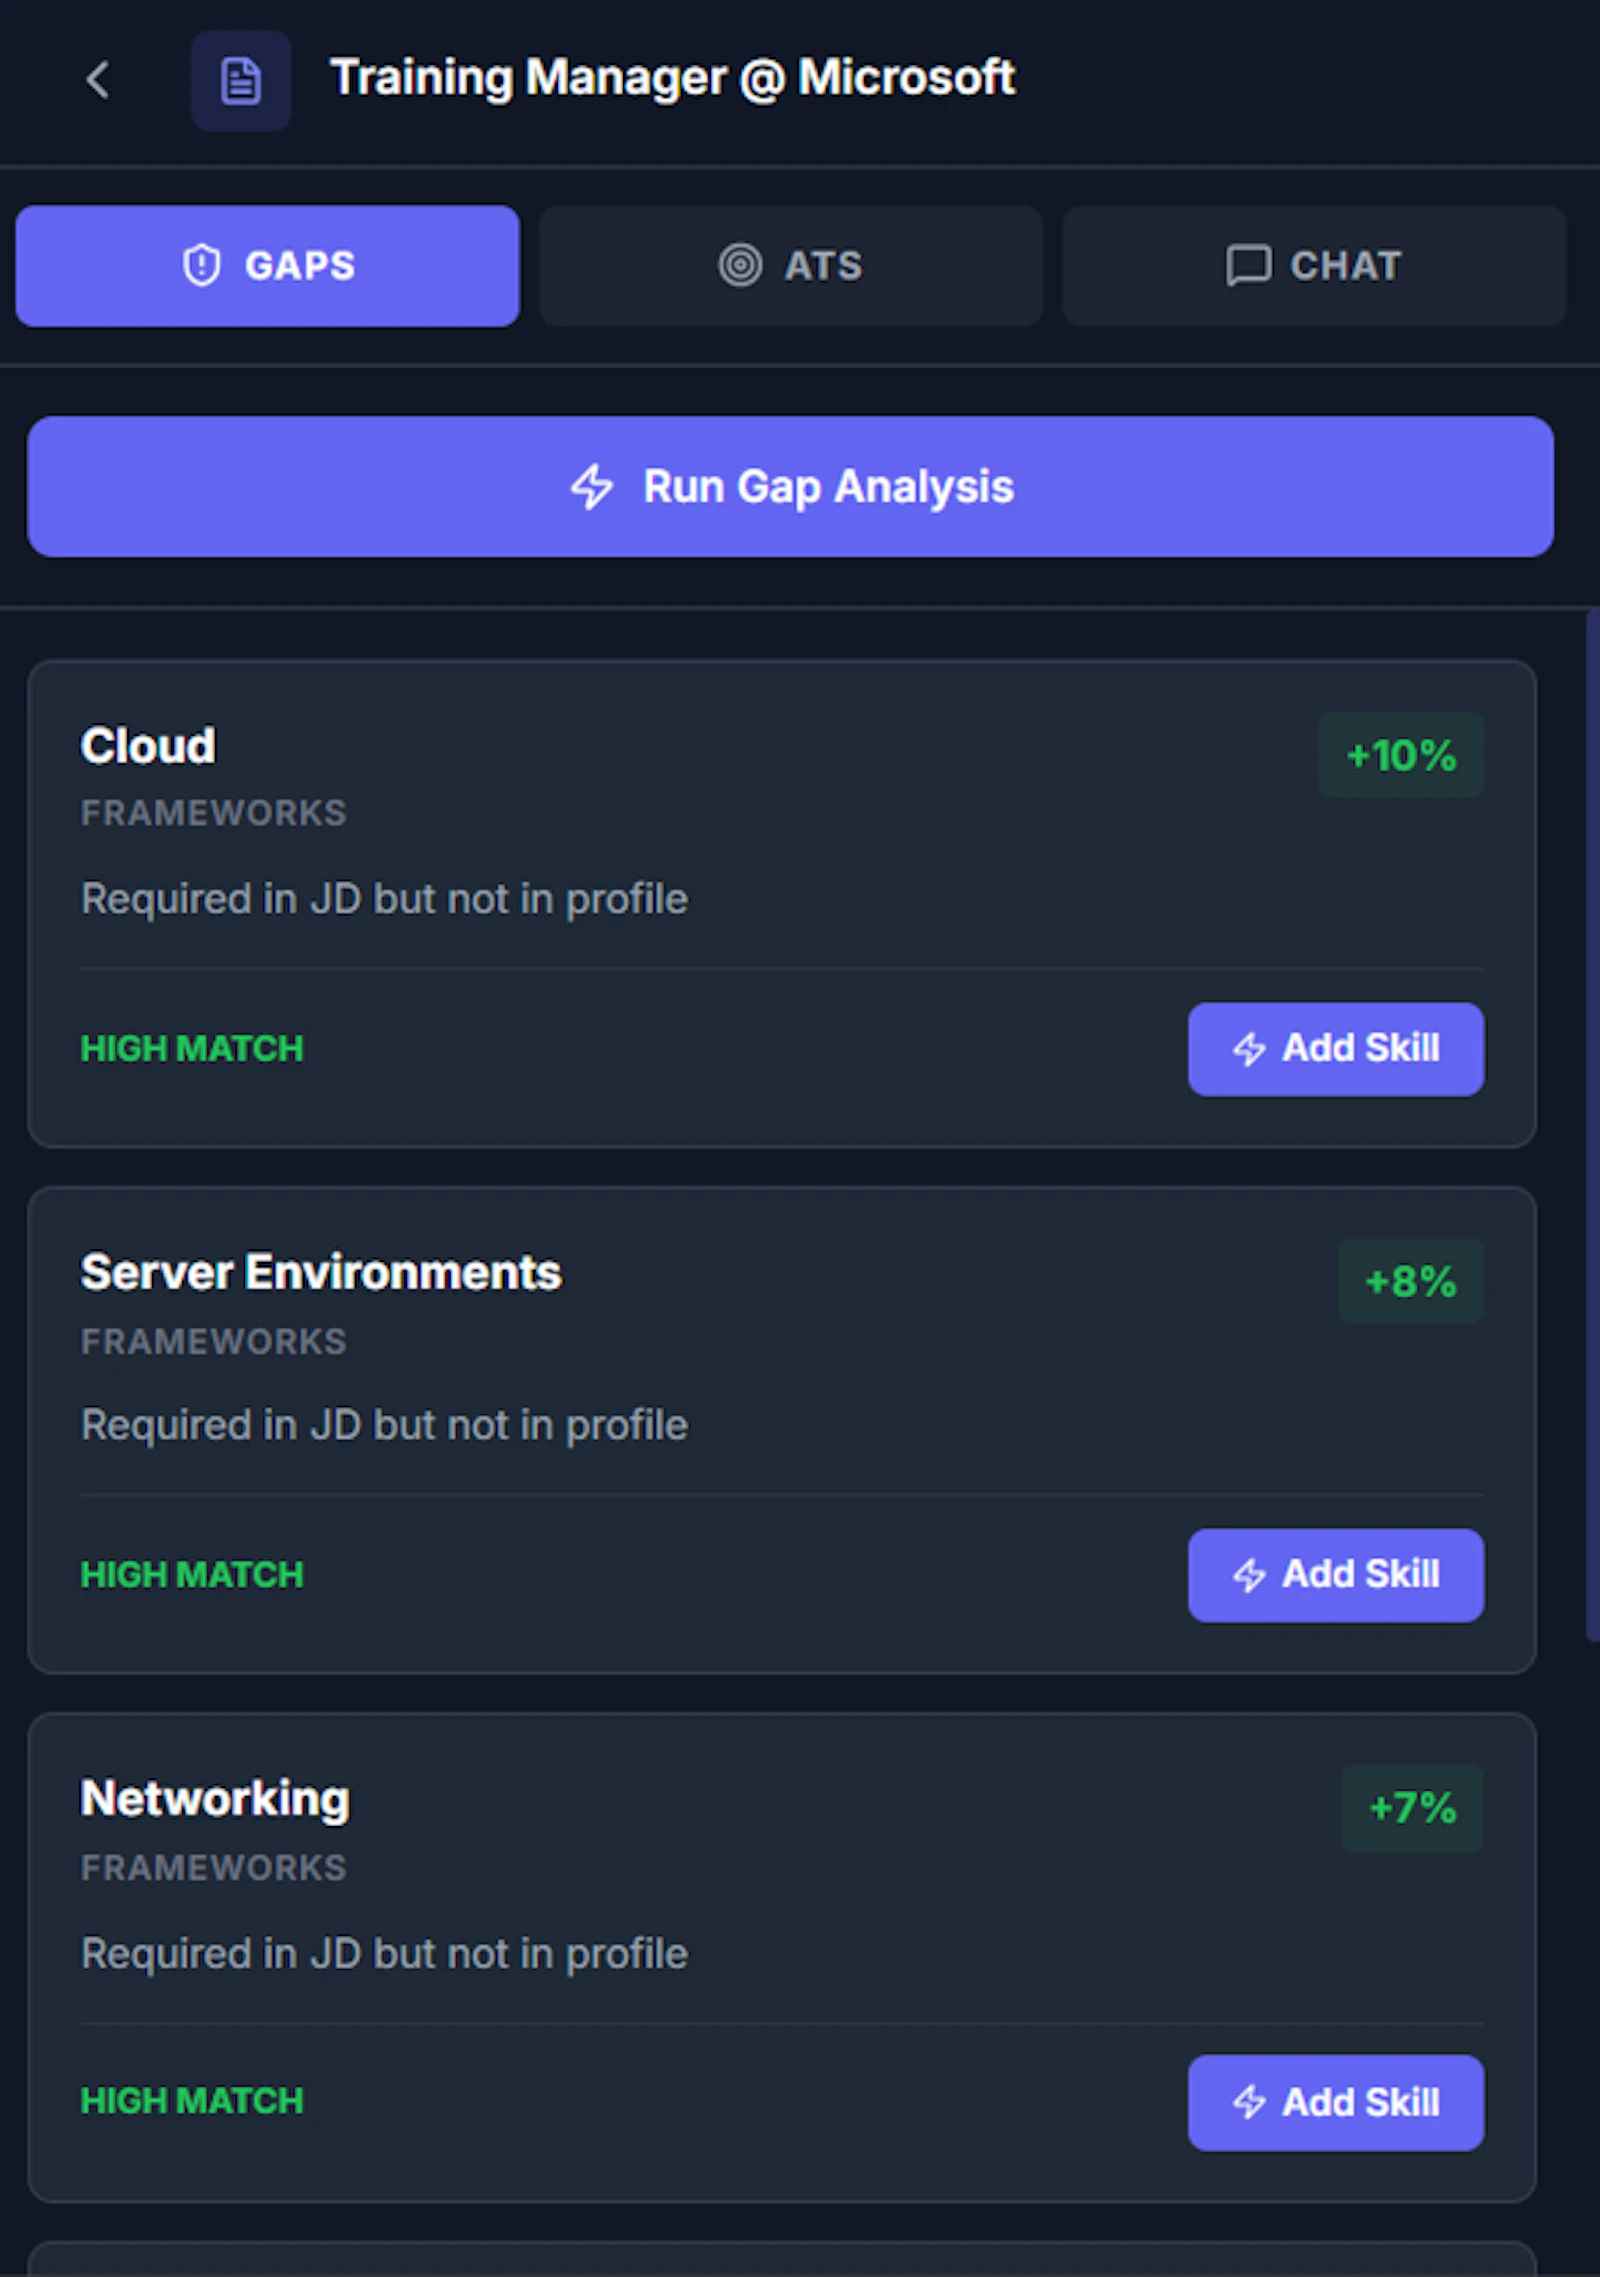Screen dimensions: 1600x2277
Task: Switch to the ATS tab
Action: [791, 266]
